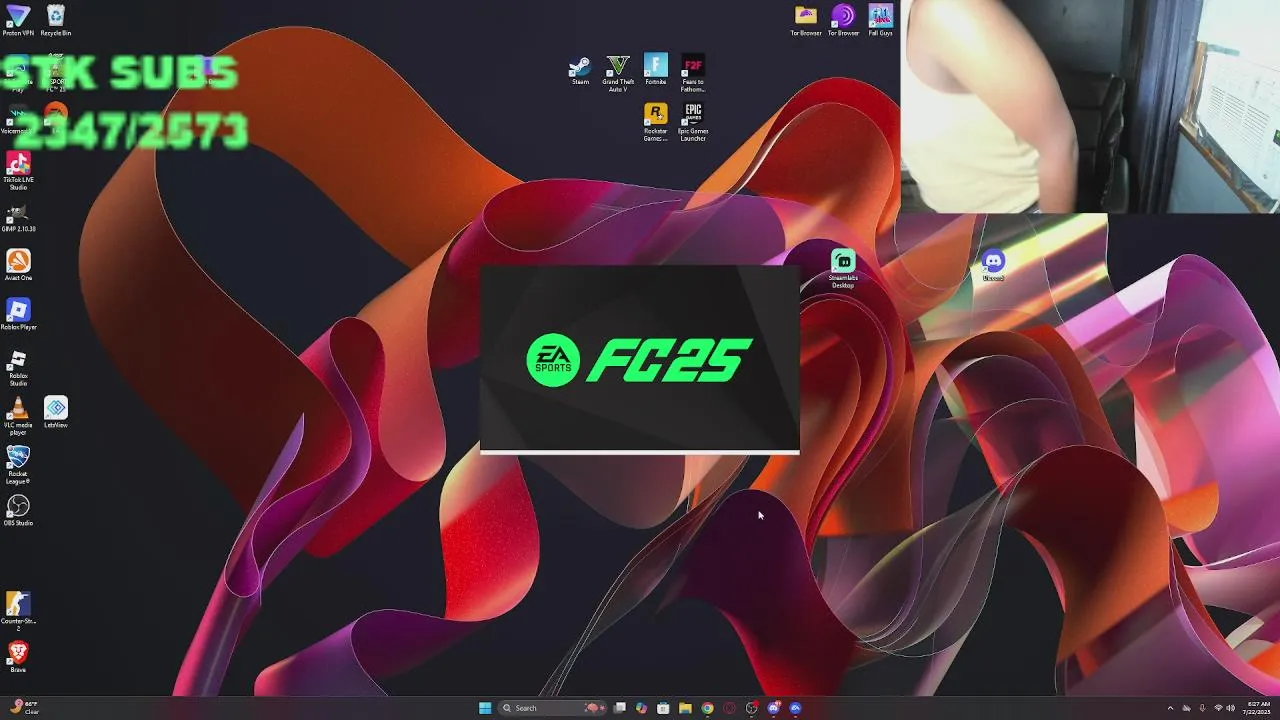The height and width of the screenshot is (720, 1280).
Task: Select the Rocket League shortcut
Action: tap(18, 465)
